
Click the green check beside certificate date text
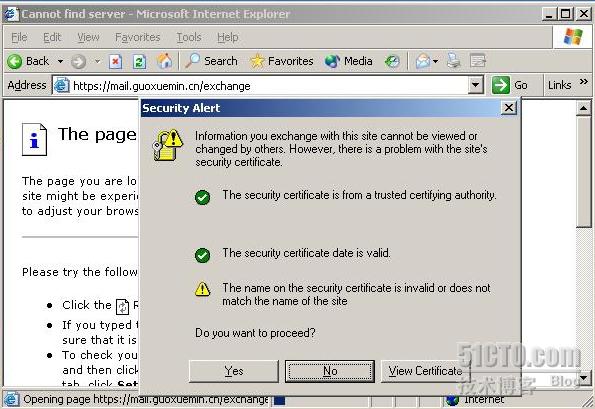coord(202,255)
